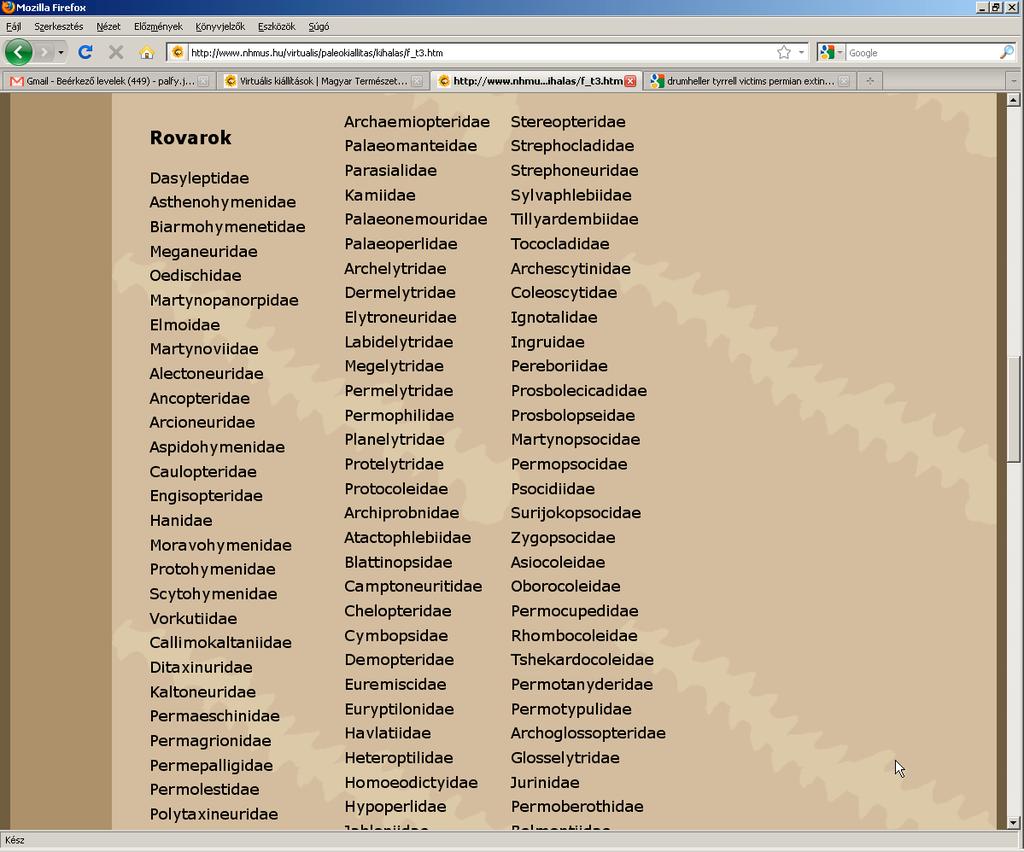The height and width of the screenshot is (852, 1024).
Task: Close the Gmail tab
Action: 203,81
